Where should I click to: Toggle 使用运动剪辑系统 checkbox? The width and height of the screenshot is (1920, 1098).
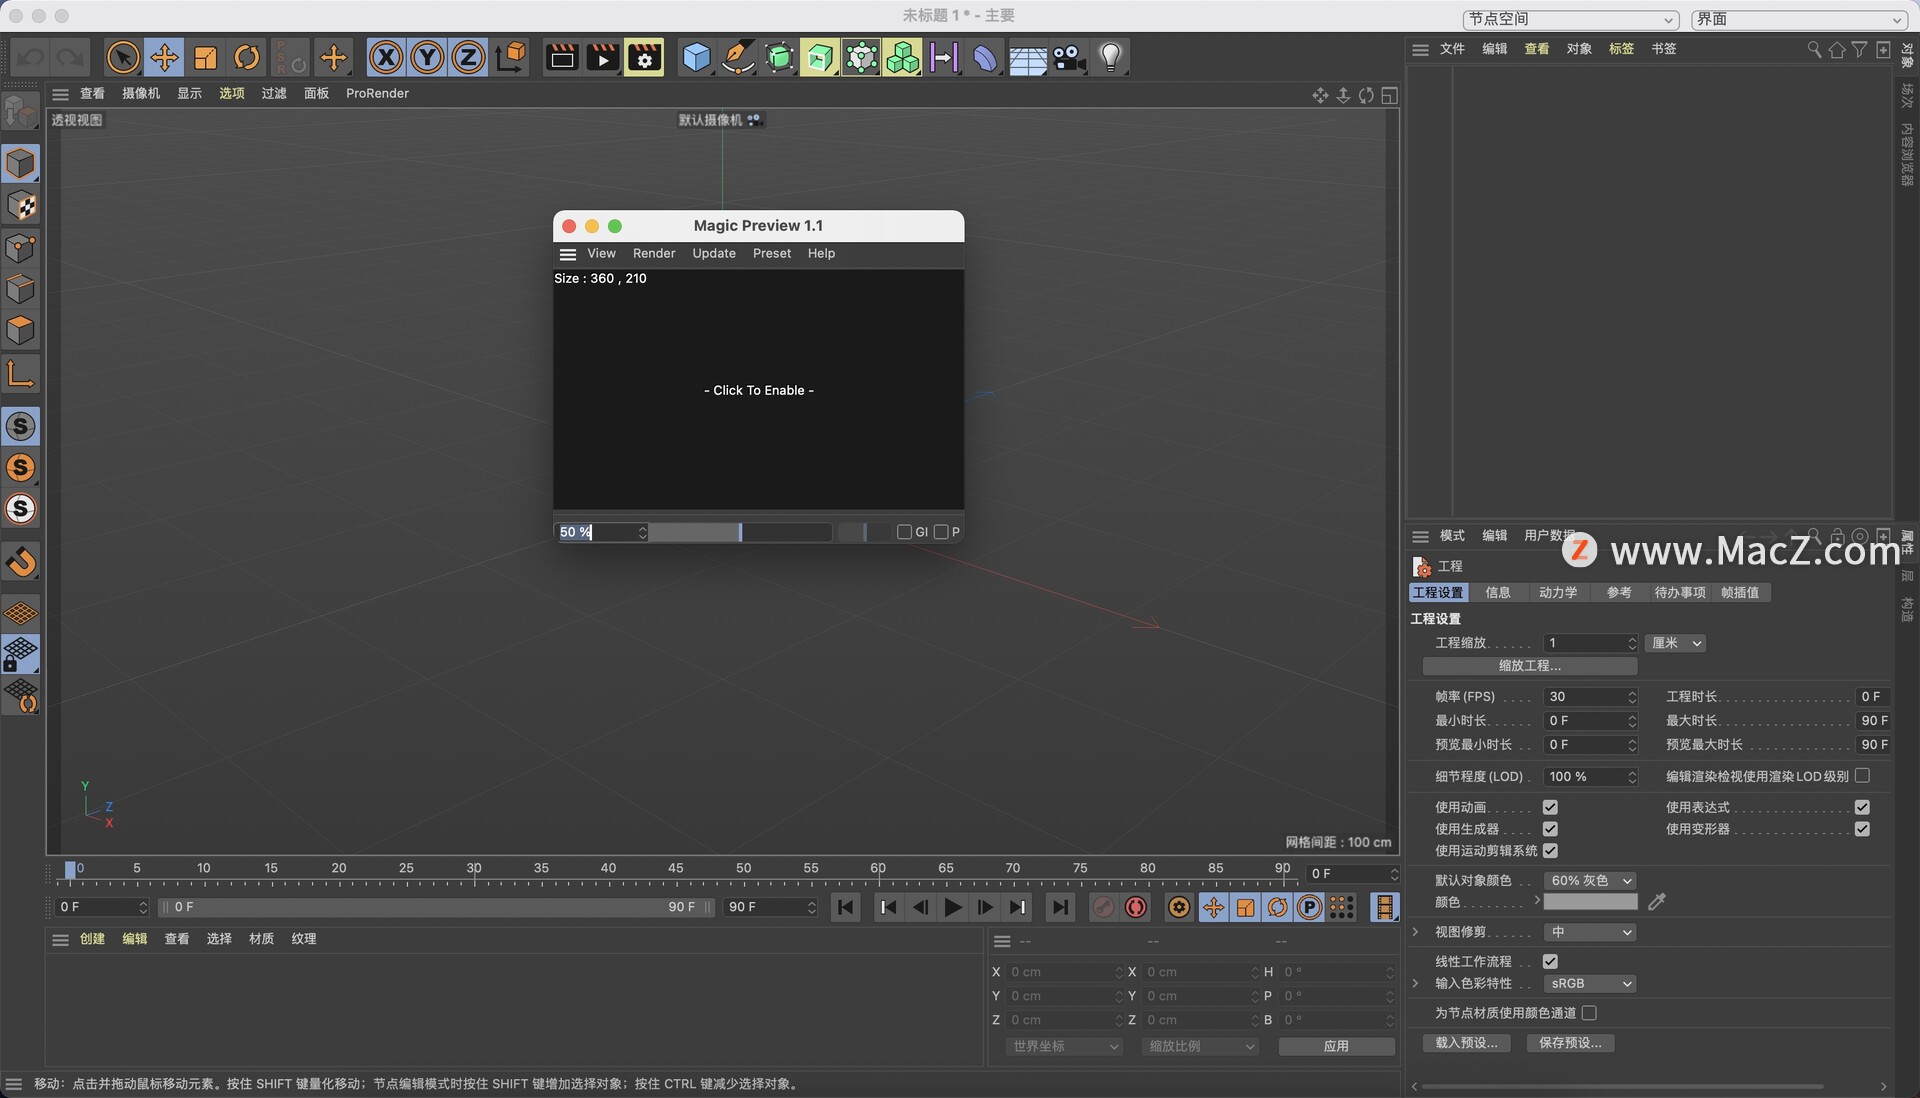coord(1550,851)
